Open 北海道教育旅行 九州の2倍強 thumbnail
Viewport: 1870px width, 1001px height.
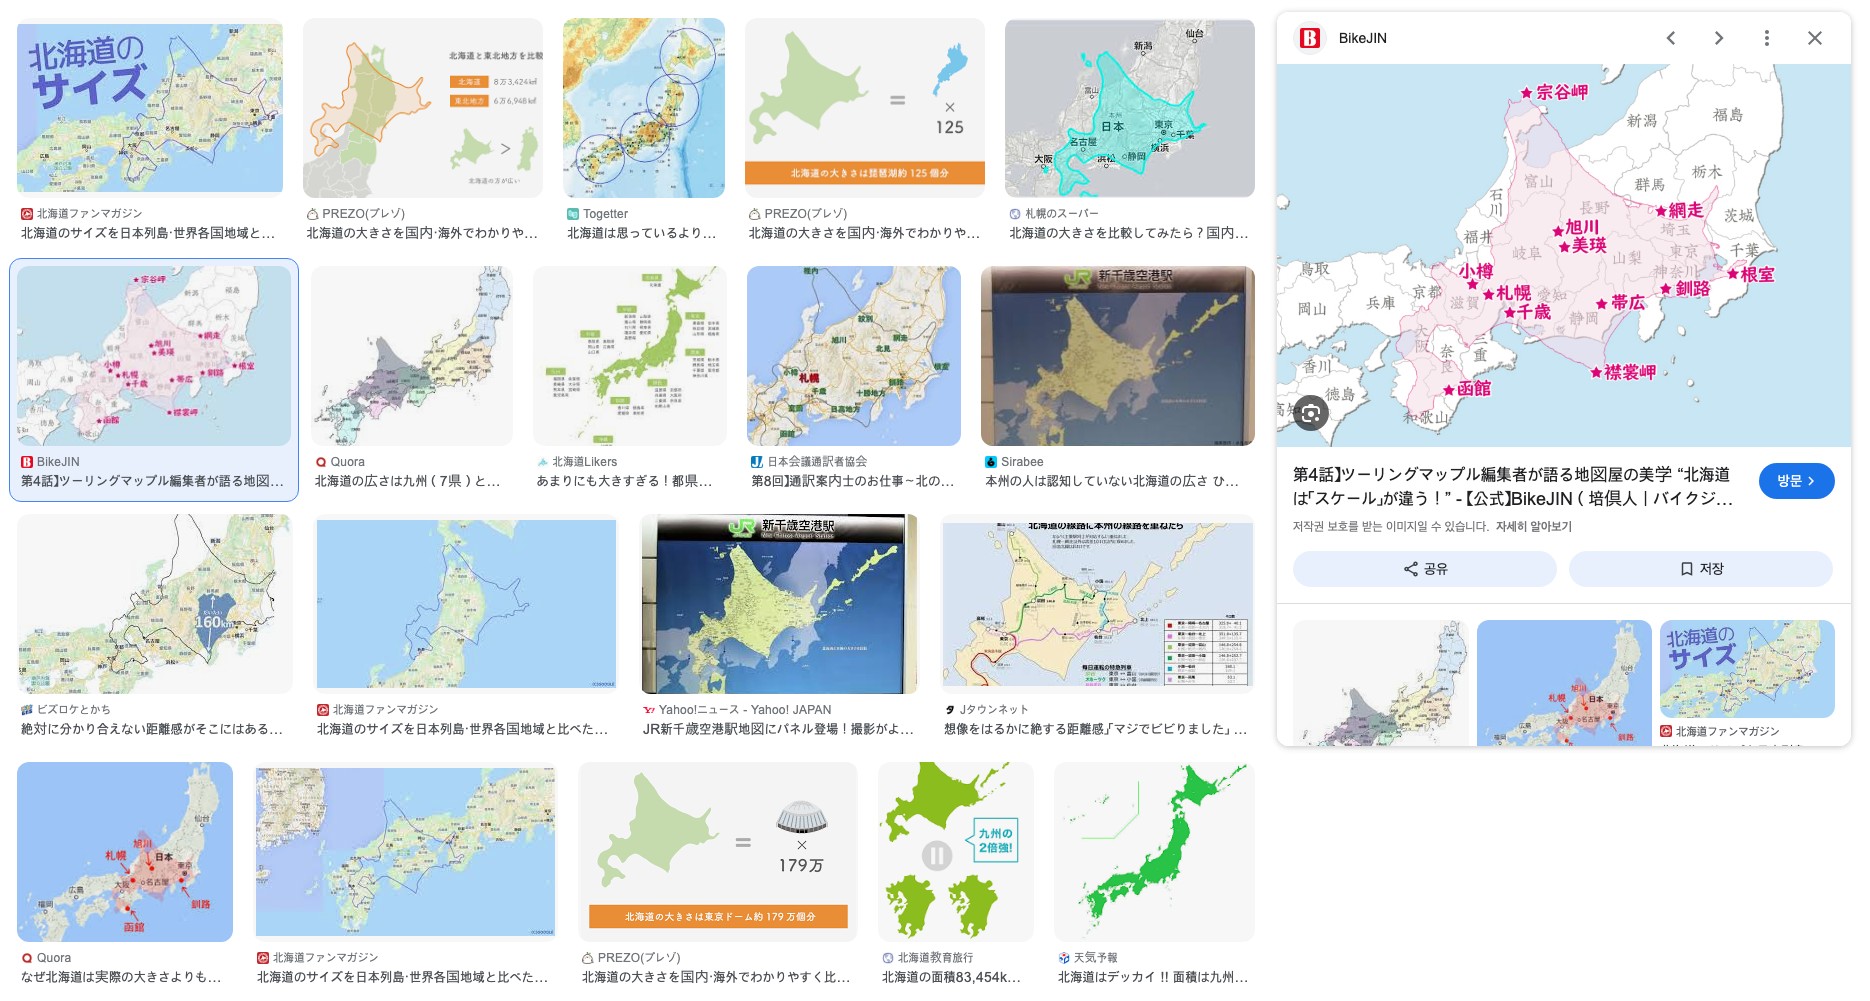pos(956,852)
